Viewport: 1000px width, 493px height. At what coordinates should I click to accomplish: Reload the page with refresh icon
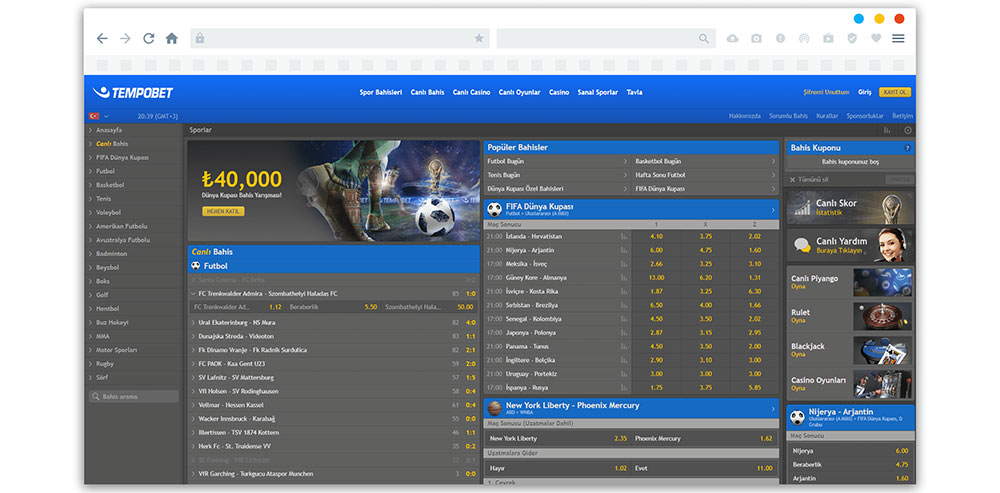pos(149,38)
